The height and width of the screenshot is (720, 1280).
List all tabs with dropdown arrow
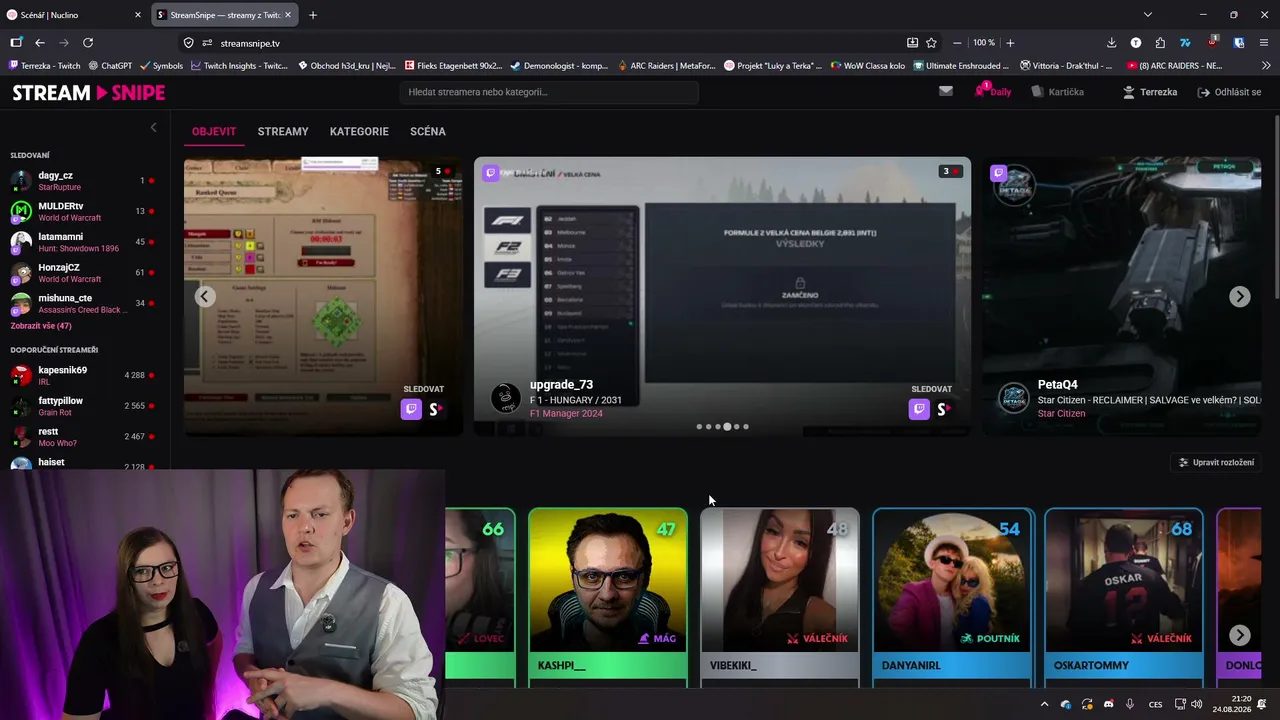click(x=1148, y=15)
